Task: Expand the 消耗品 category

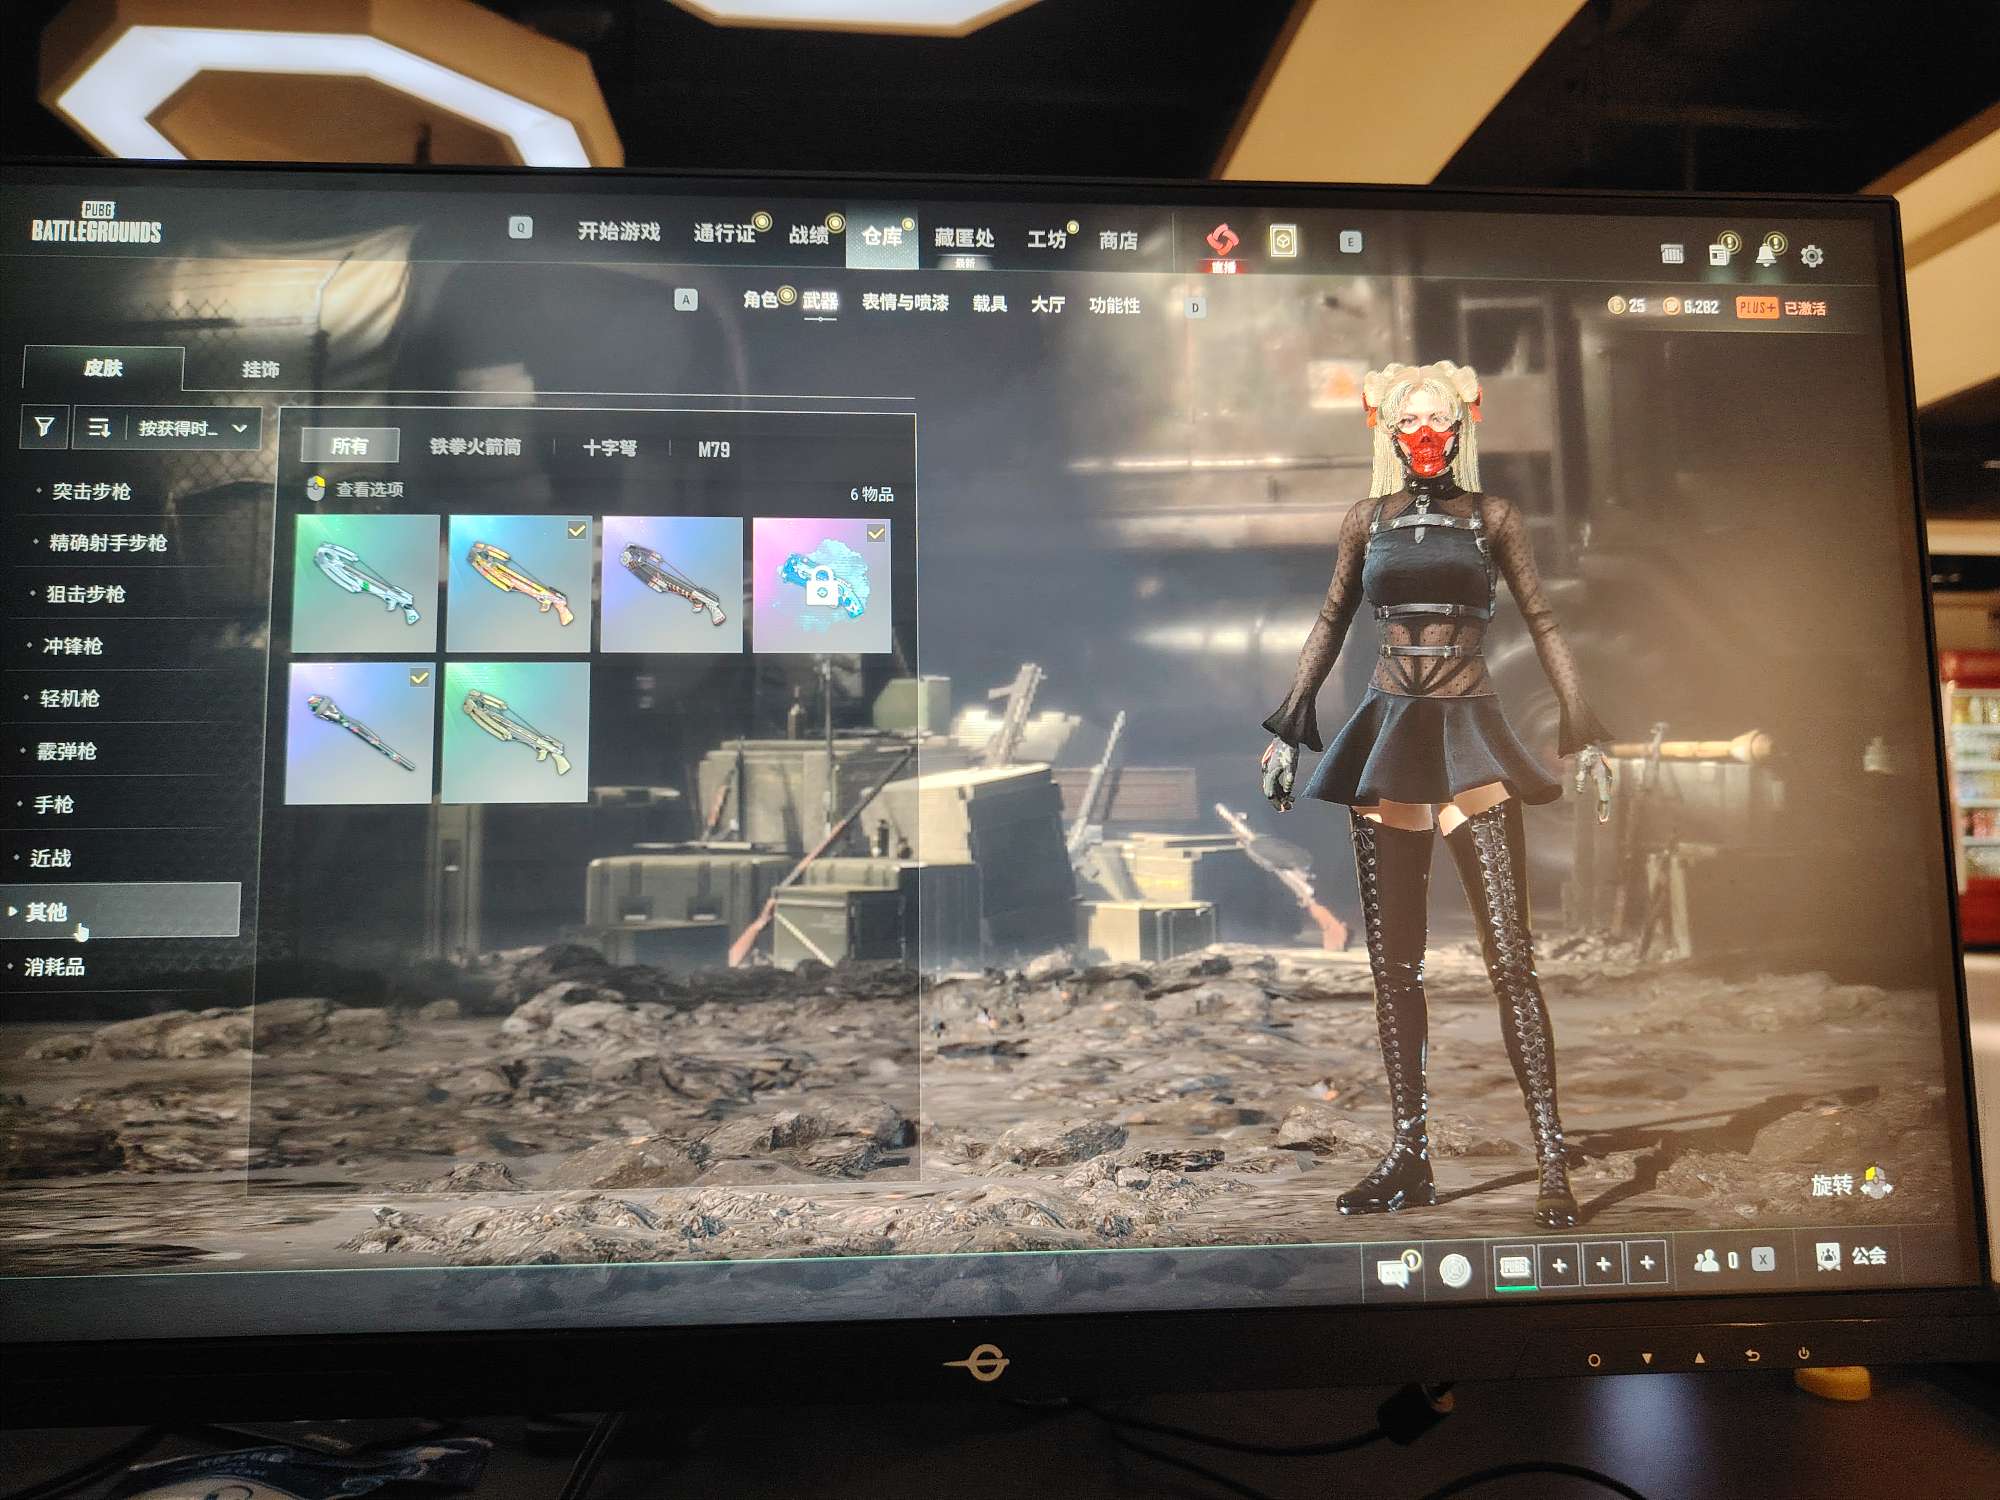Action: [x=54, y=967]
